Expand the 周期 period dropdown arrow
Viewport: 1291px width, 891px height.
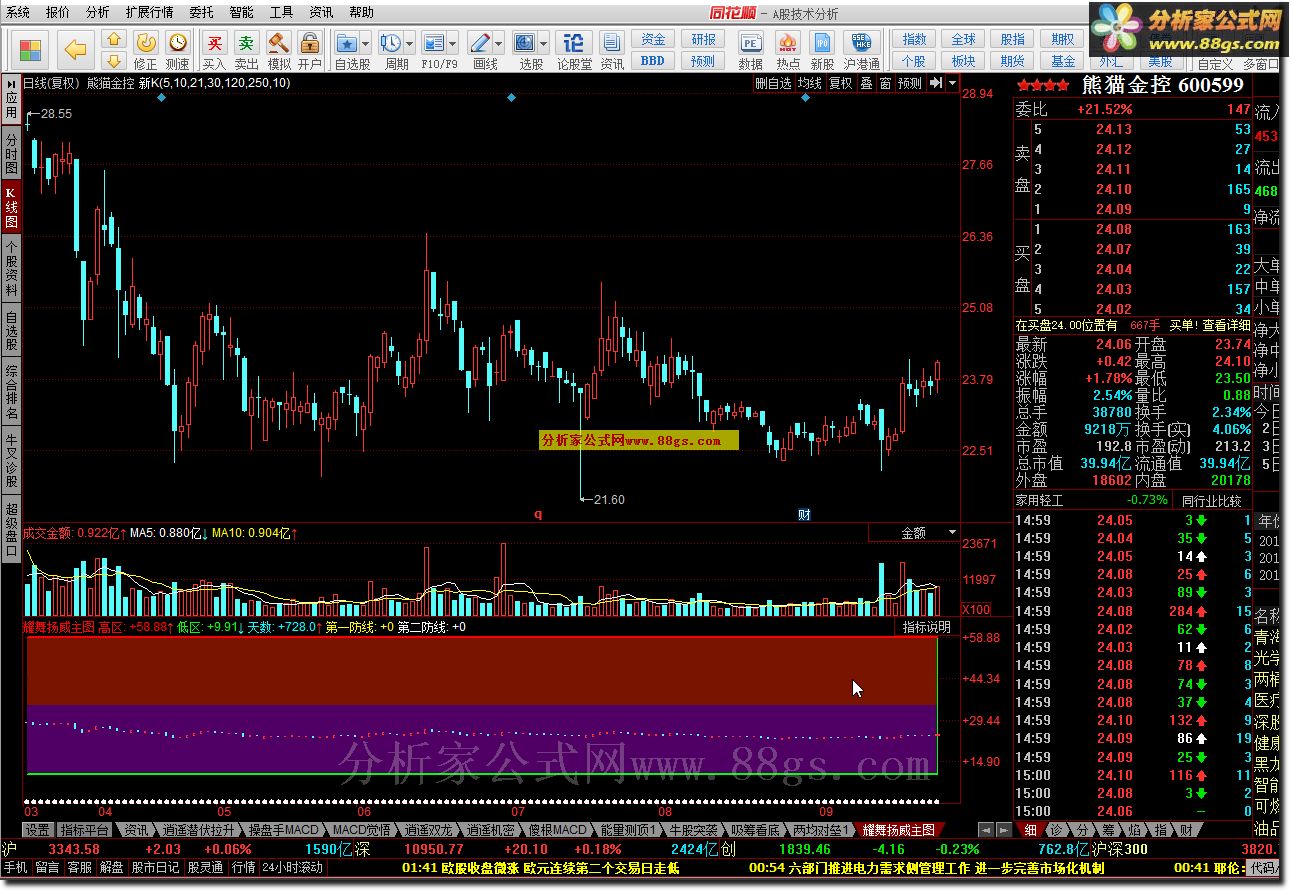(x=409, y=44)
